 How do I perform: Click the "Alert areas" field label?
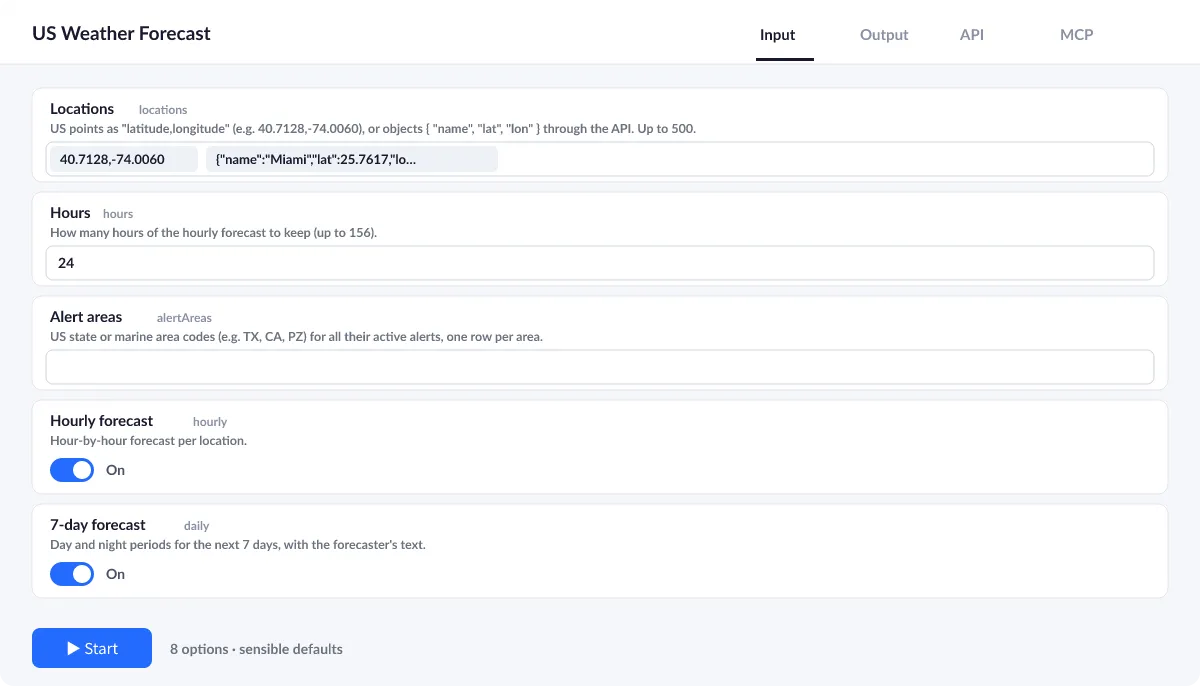point(86,317)
